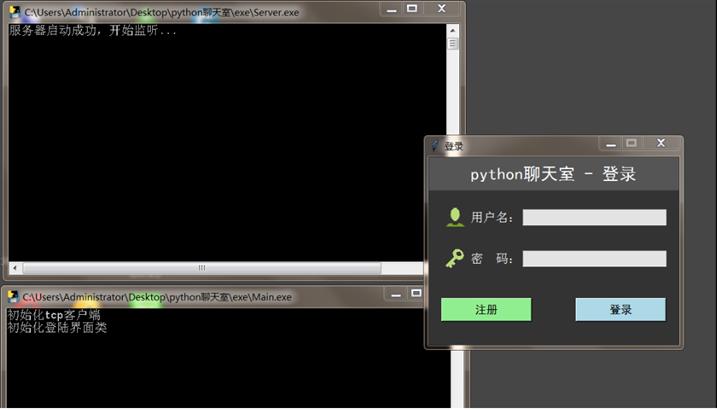Screen dimensions: 717x410
Task: Maximize the Main.exe console window
Action: point(416,293)
